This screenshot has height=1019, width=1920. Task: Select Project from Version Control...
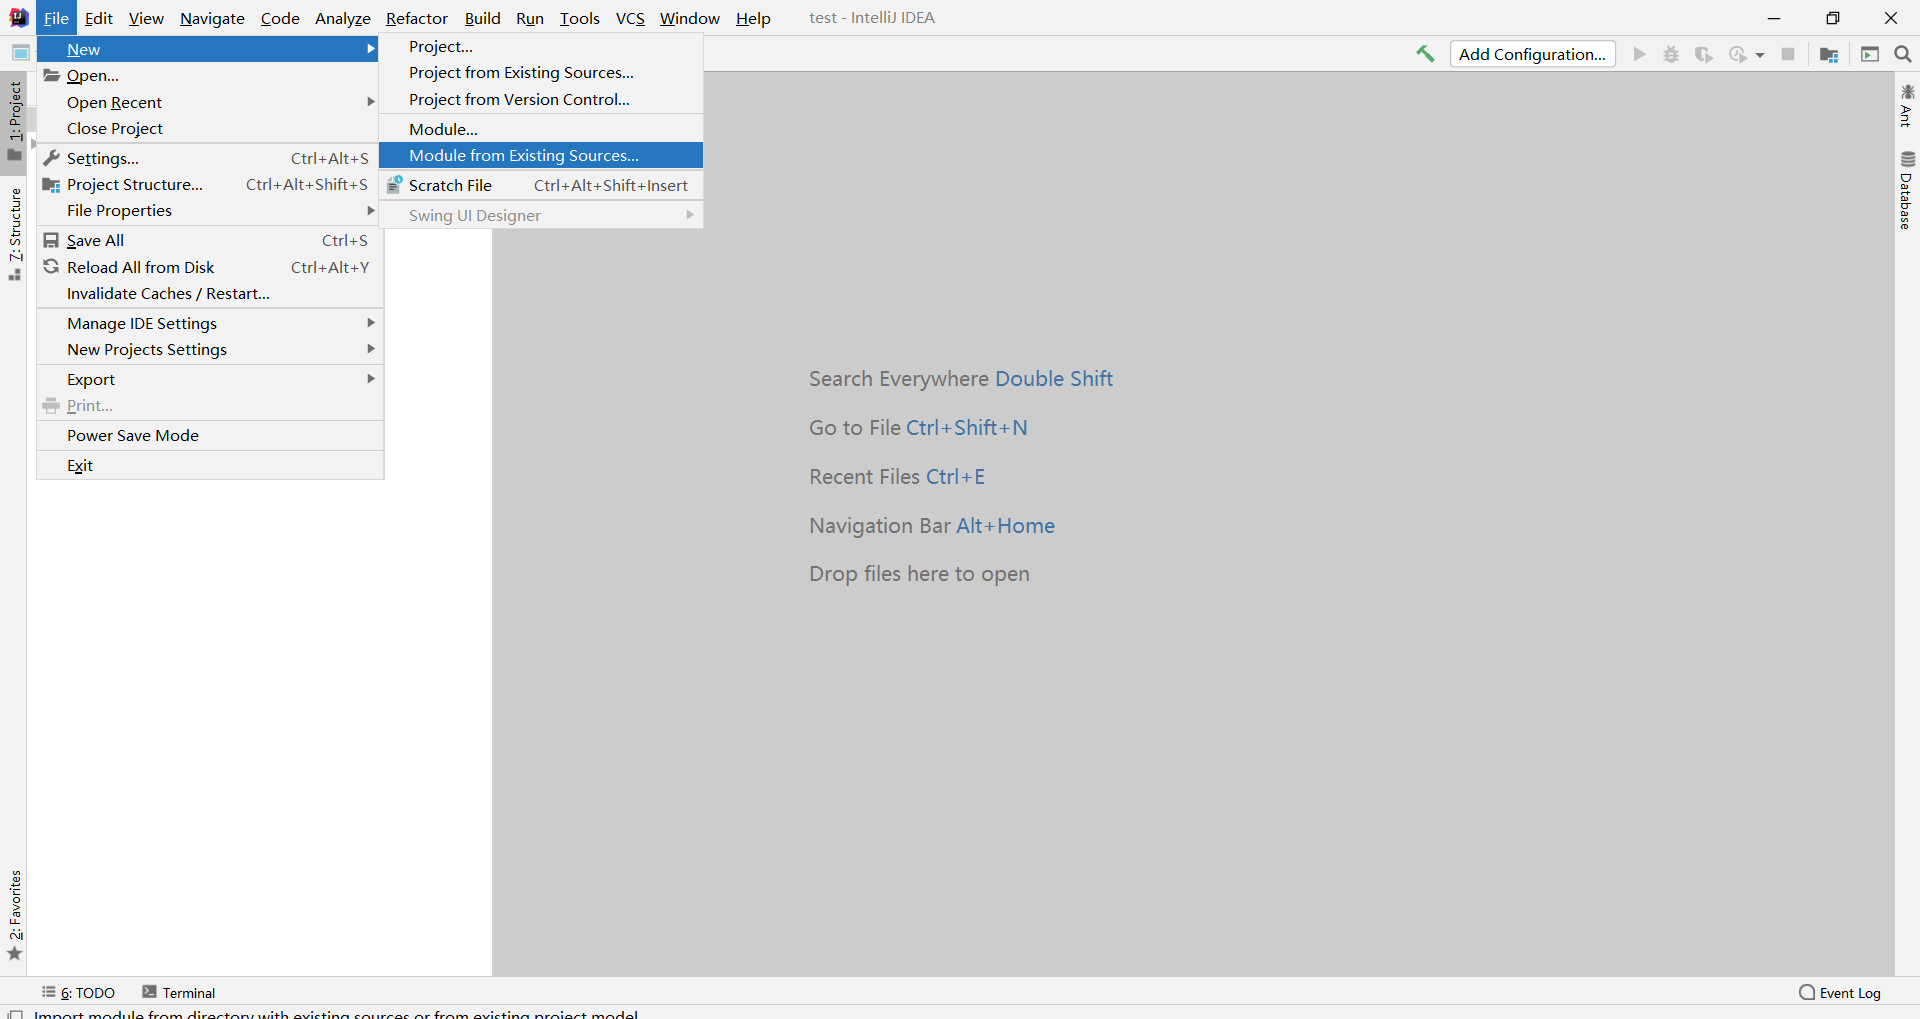click(541, 99)
